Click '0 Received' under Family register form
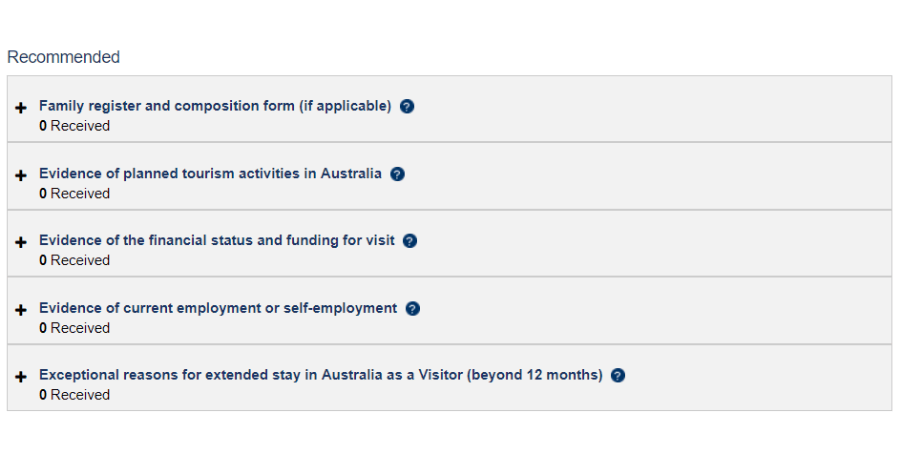 (74, 126)
